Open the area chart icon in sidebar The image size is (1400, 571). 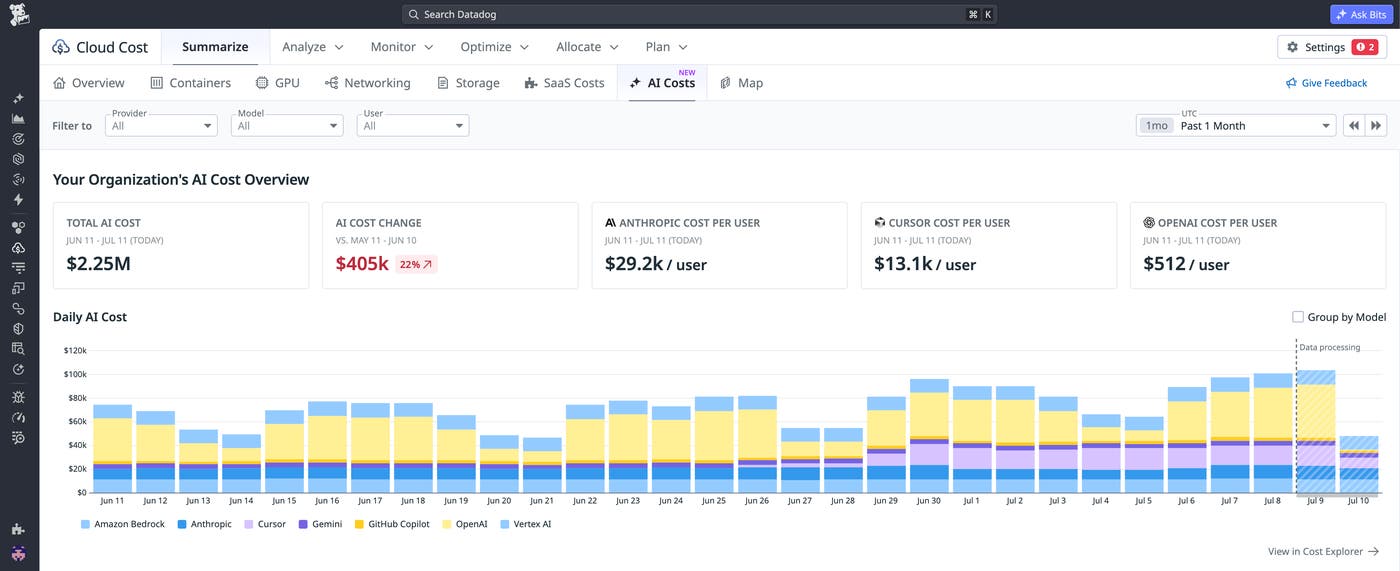[x=18, y=119]
